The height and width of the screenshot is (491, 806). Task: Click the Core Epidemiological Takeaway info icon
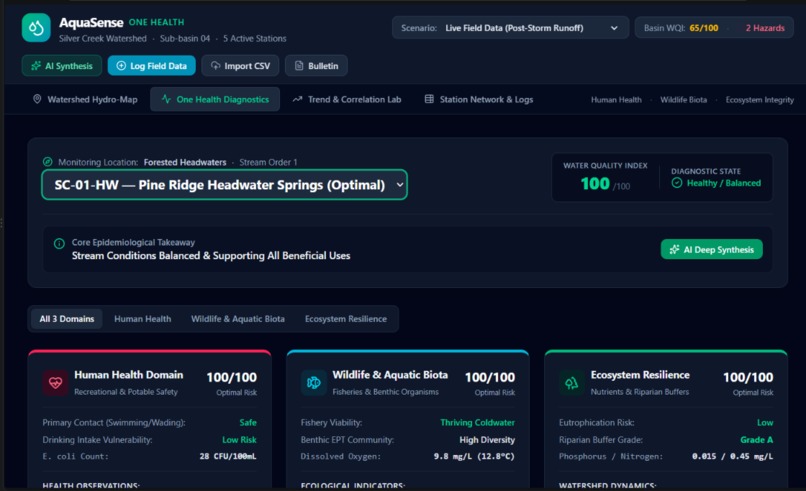click(59, 243)
